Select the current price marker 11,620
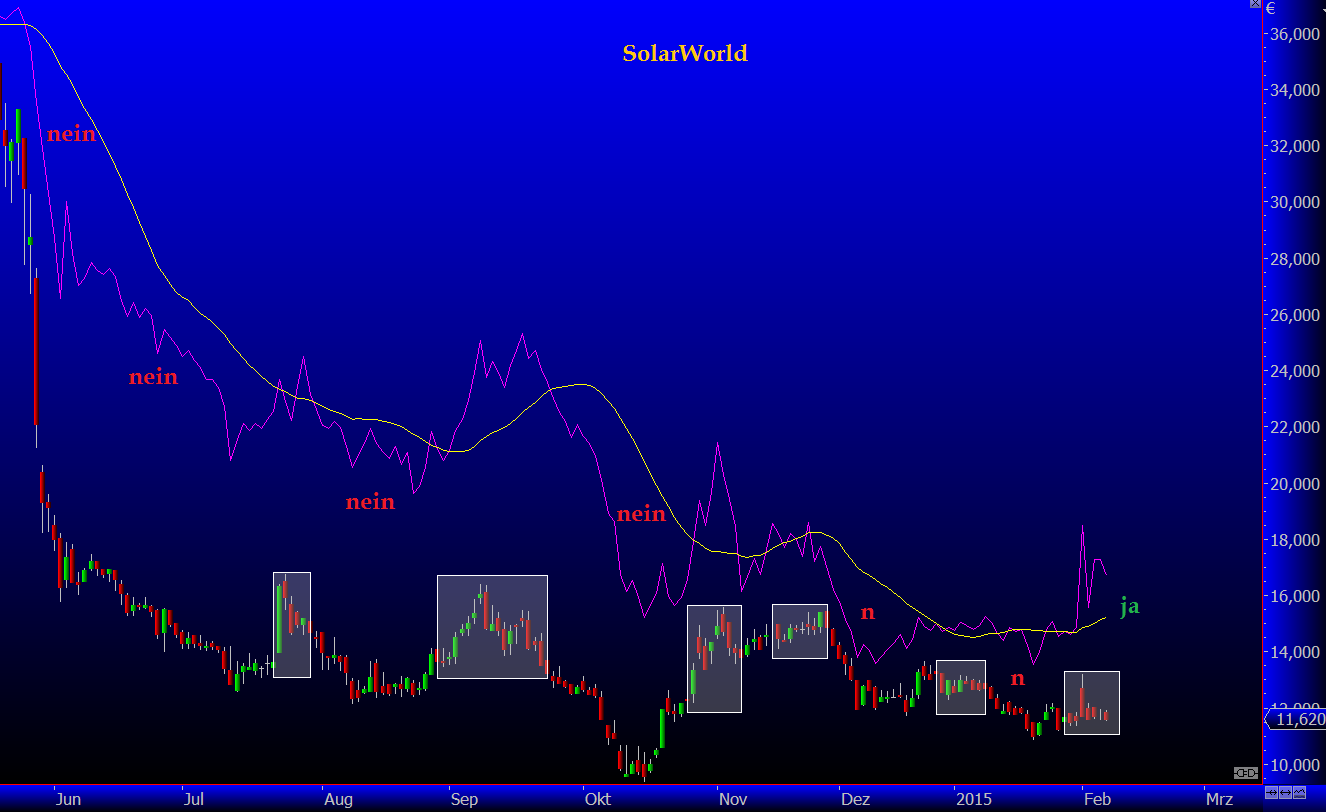 click(1296, 718)
